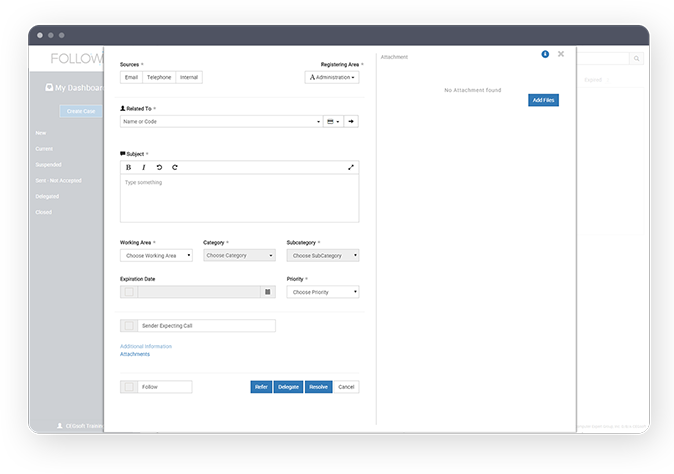Viewport: 674px width, 474px height.
Task: Click the Create Case button in sidebar
Action: (81, 111)
